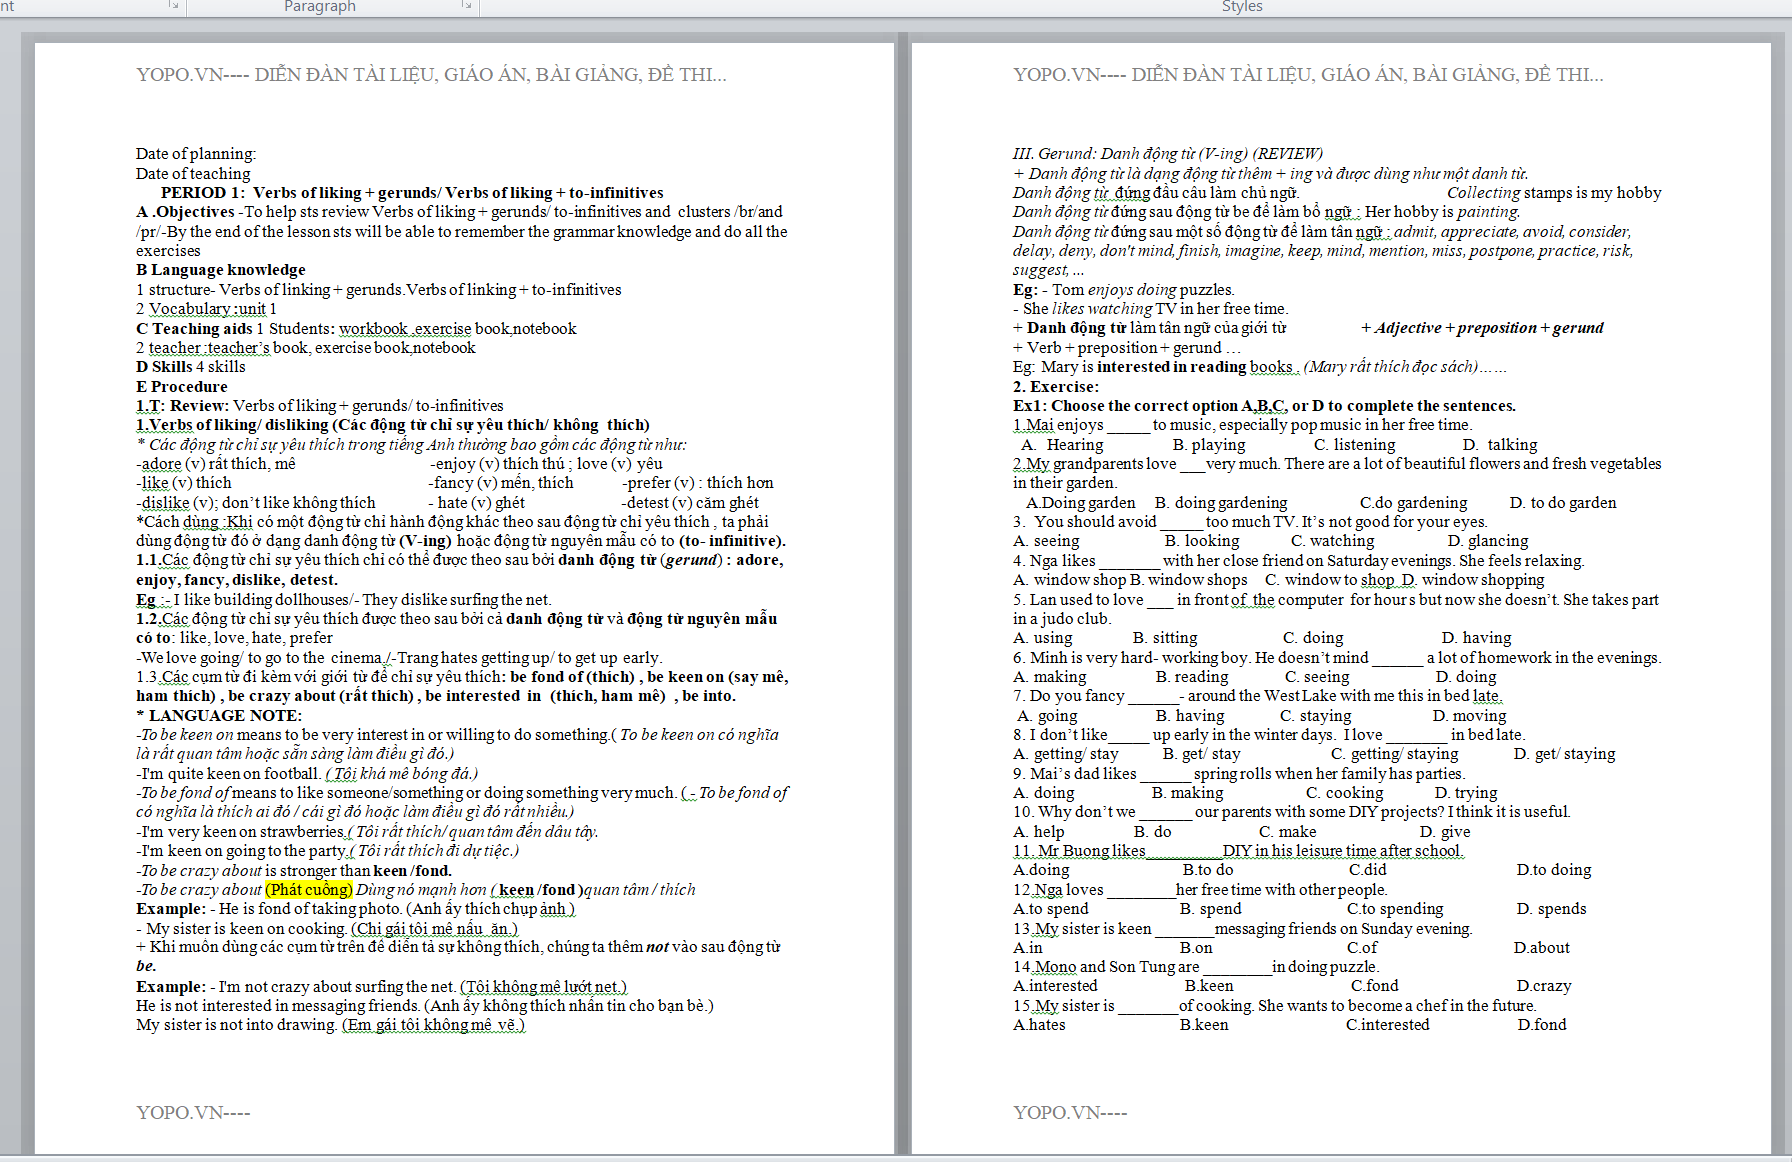The height and width of the screenshot is (1162, 1792).
Task: Click option 'A.hates' in question 15
Action: click(1039, 1025)
